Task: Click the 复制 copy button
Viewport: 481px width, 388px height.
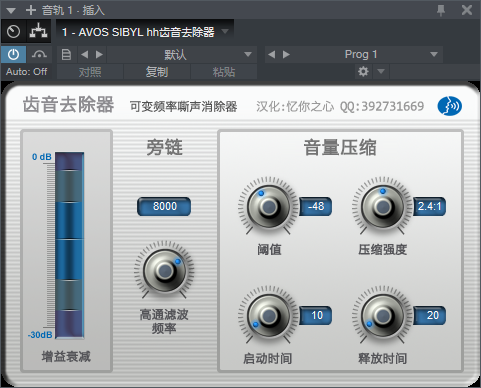Action: click(157, 72)
